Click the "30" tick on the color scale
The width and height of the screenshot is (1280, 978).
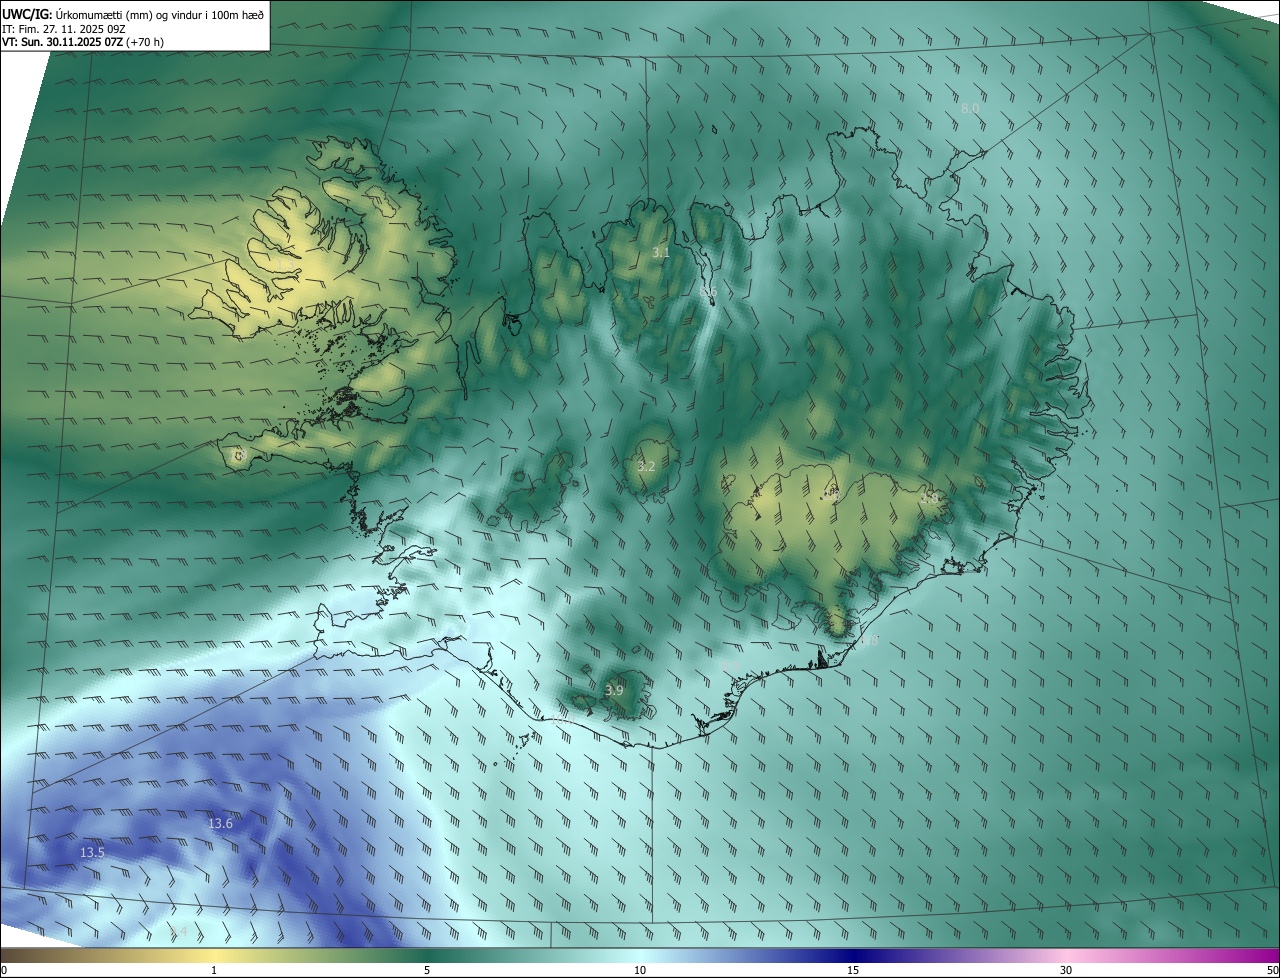(x=1066, y=970)
